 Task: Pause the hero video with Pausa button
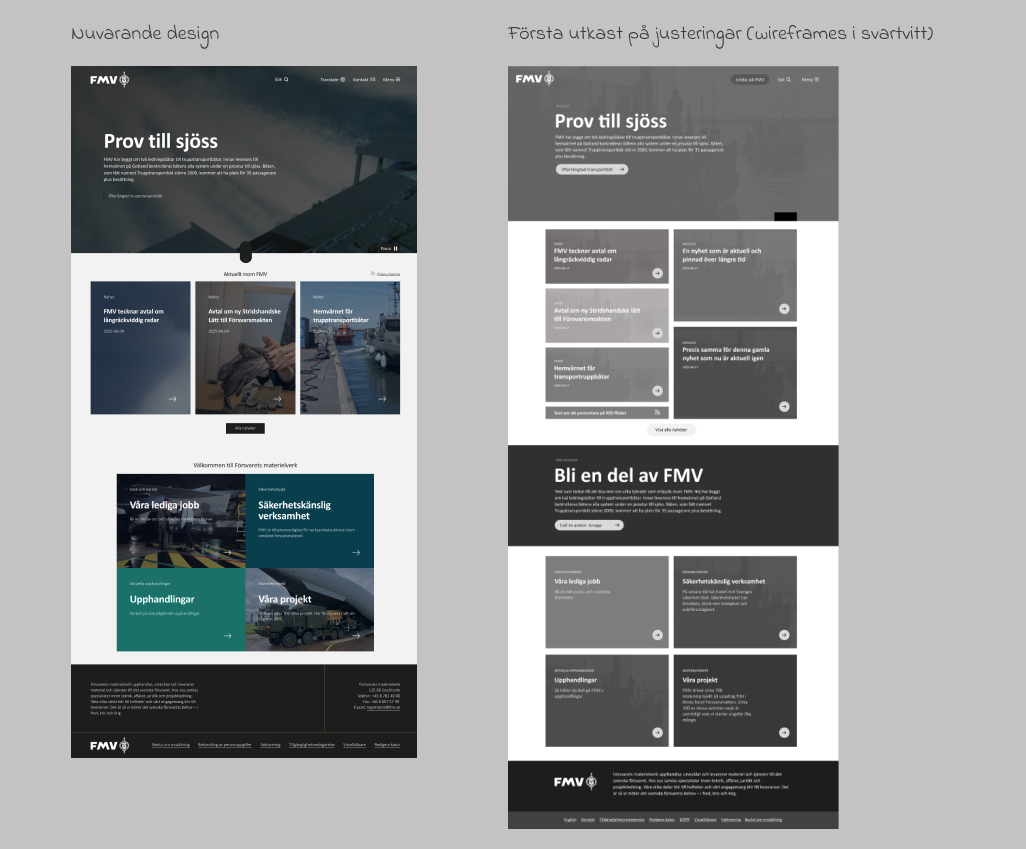[x=389, y=248]
